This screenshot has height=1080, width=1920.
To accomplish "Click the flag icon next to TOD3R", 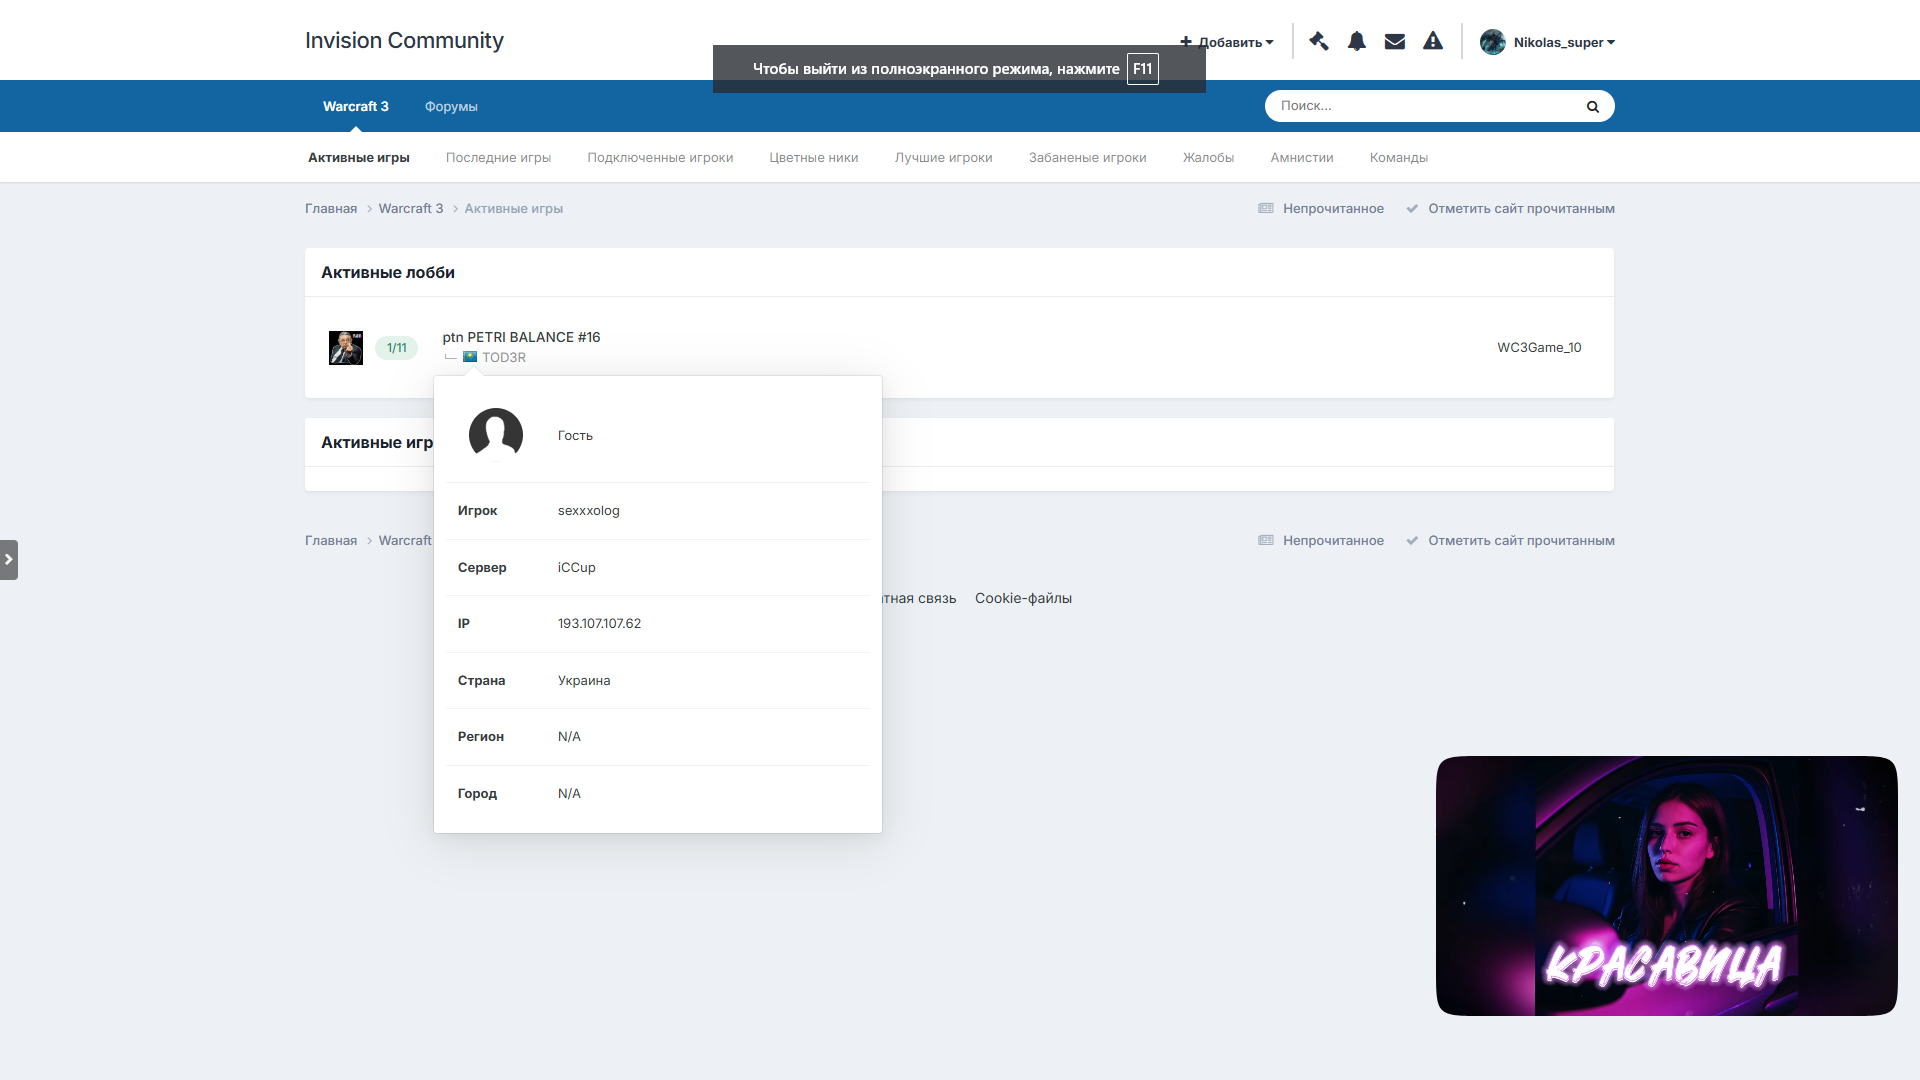I will pyautogui.click(x=470, y=357).
